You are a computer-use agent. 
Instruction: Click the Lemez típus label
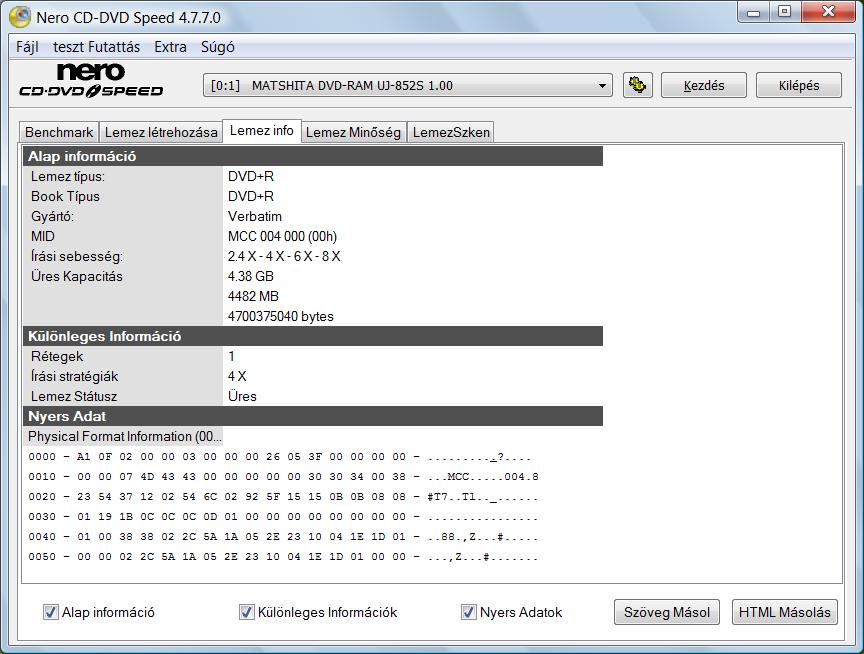click(x=68, y=176)
